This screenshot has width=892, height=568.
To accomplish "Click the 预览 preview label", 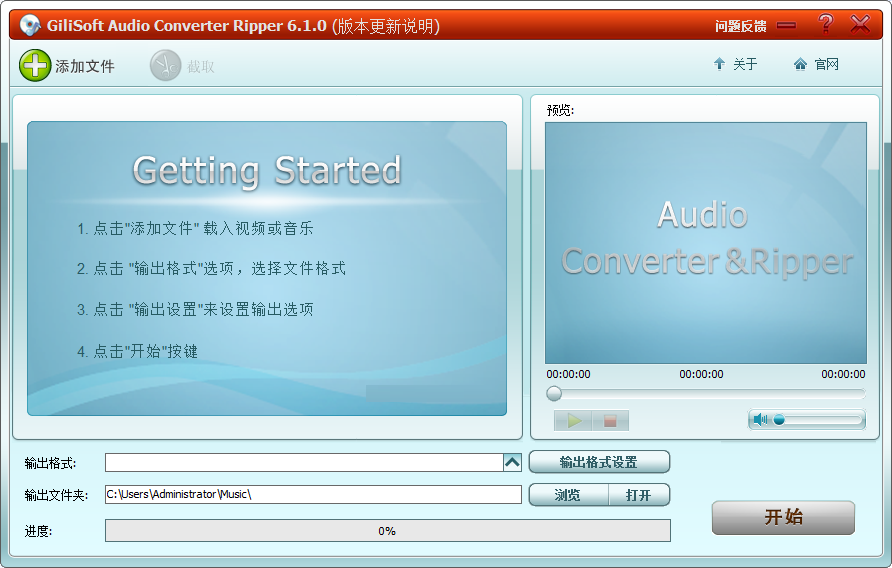I will click(x=560, y=110).
